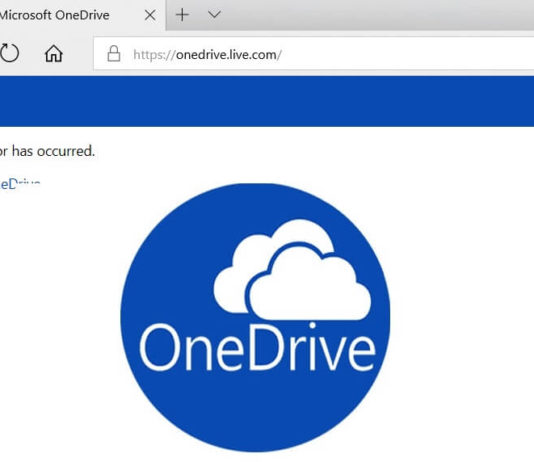Click the onedrive.live.com address field
Image resolution: width=534 pixels, height=462 pixels.
[x=314, y=53]
